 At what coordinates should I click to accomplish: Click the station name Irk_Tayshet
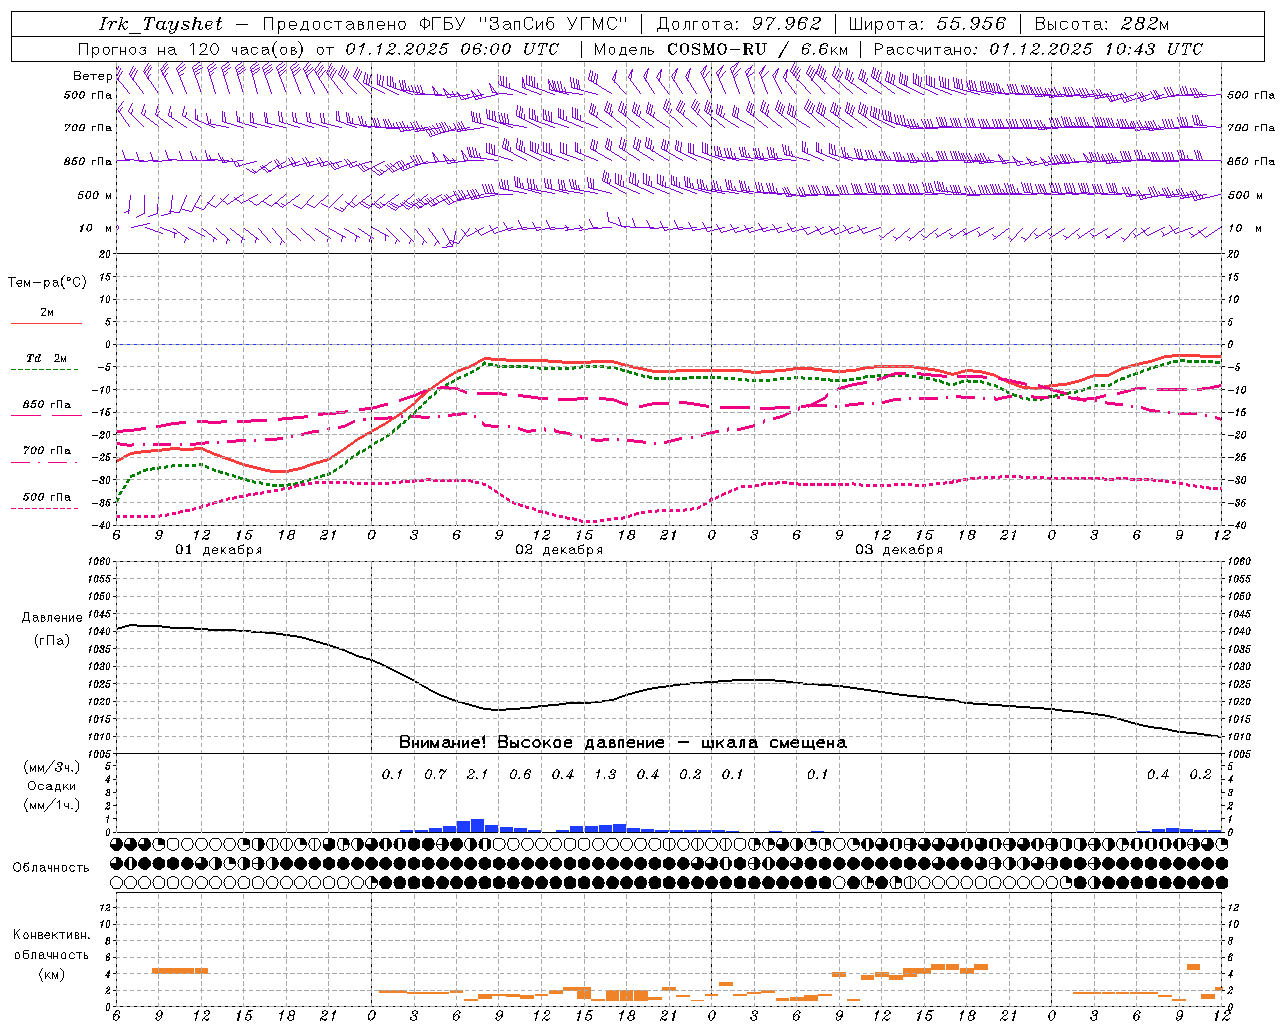161,24
